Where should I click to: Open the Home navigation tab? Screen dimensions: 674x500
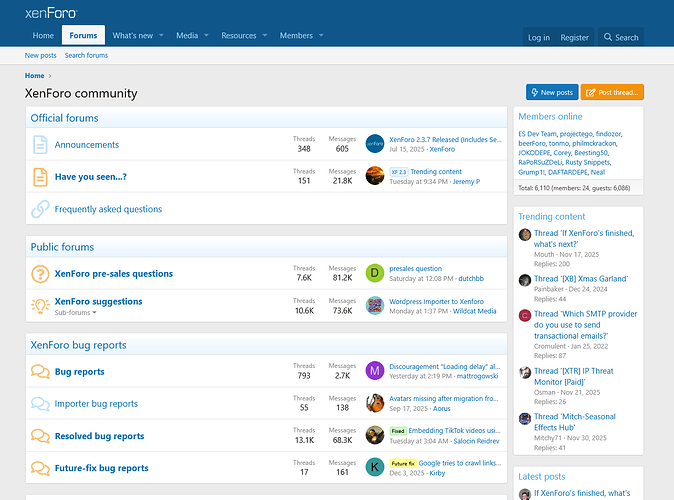pyautogui.click(x=43, y=36)
